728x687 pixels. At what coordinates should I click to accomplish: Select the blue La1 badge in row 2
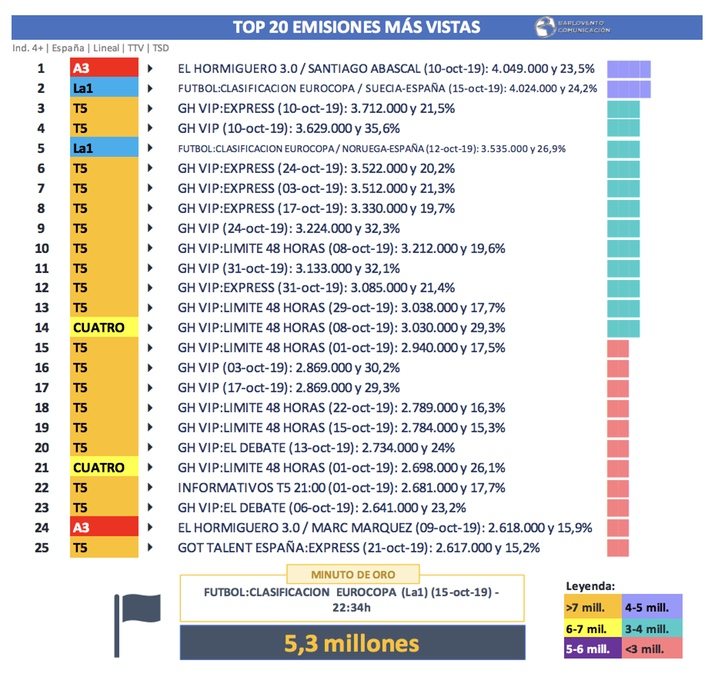(103, 89)
